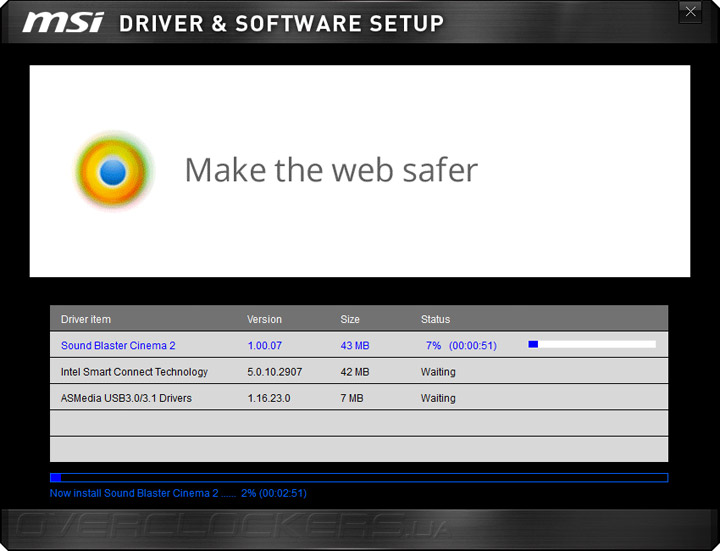Click the 'Version' column header
The width and height of the screenshot is (720, 551).
click(x=264, y=319)
